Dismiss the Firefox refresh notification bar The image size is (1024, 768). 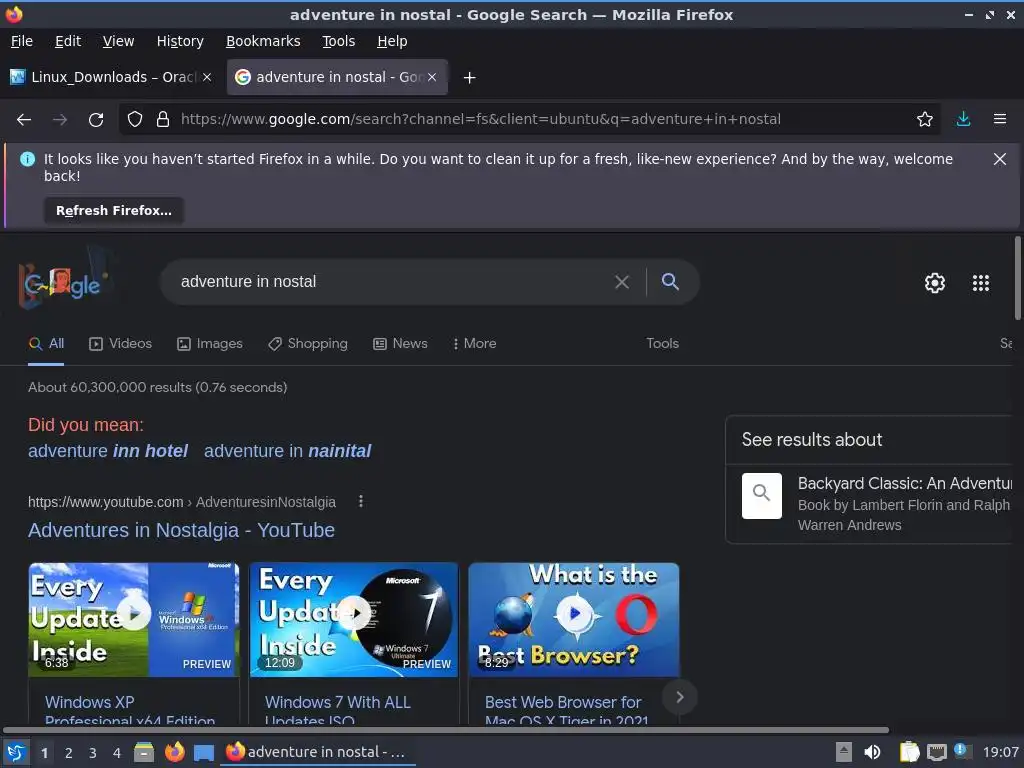pos(999,159)
